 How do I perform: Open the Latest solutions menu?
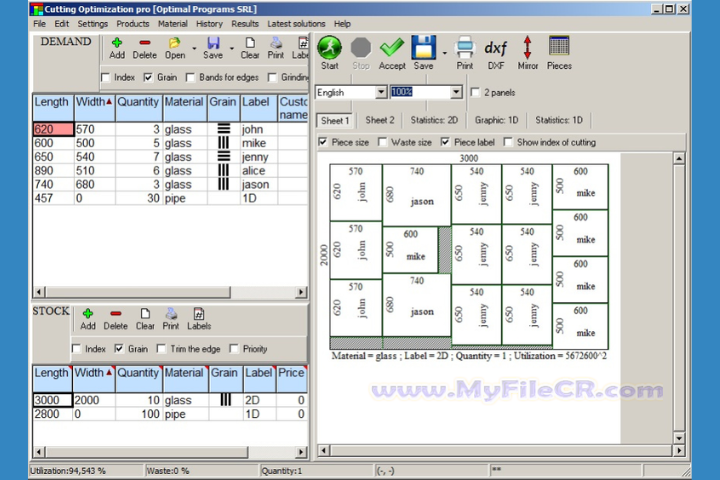point(296,24)
